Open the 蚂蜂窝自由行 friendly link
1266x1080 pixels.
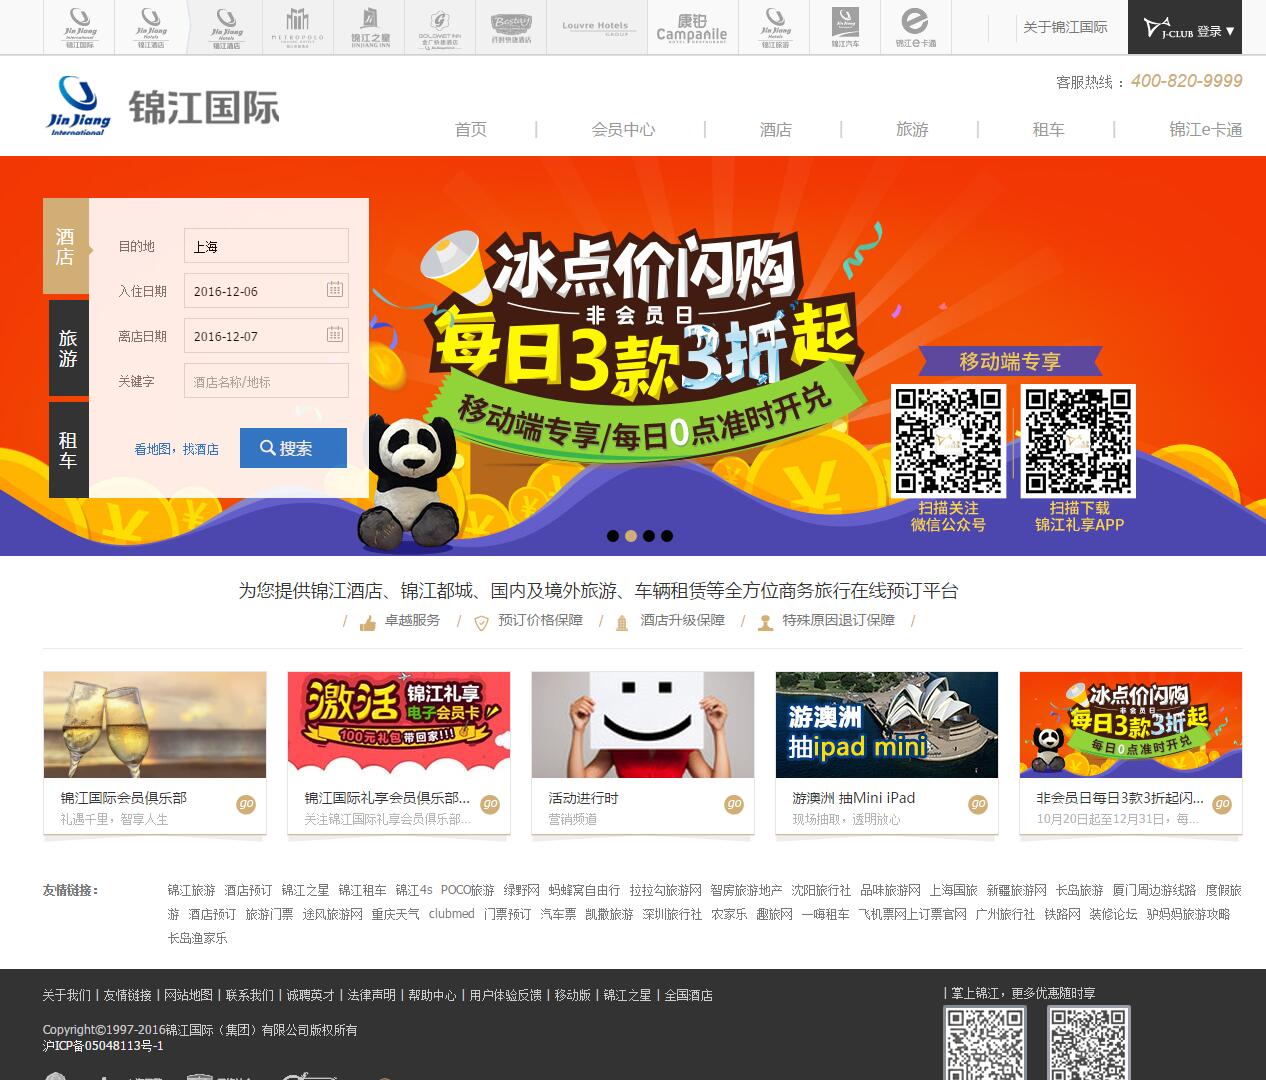(584, 890)
